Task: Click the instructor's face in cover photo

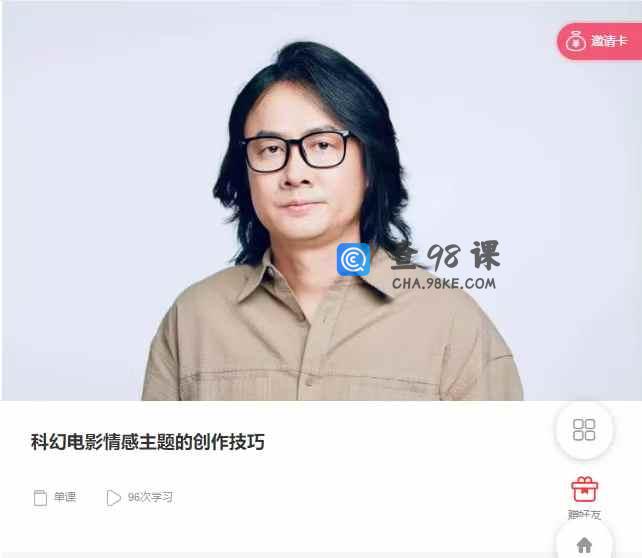Action: coord(302,172)
